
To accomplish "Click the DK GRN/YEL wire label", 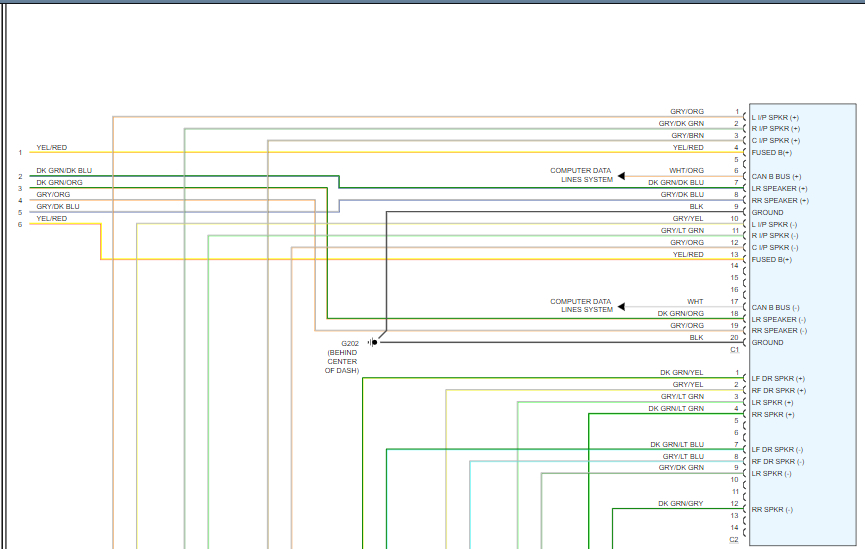I will [681, 373].
